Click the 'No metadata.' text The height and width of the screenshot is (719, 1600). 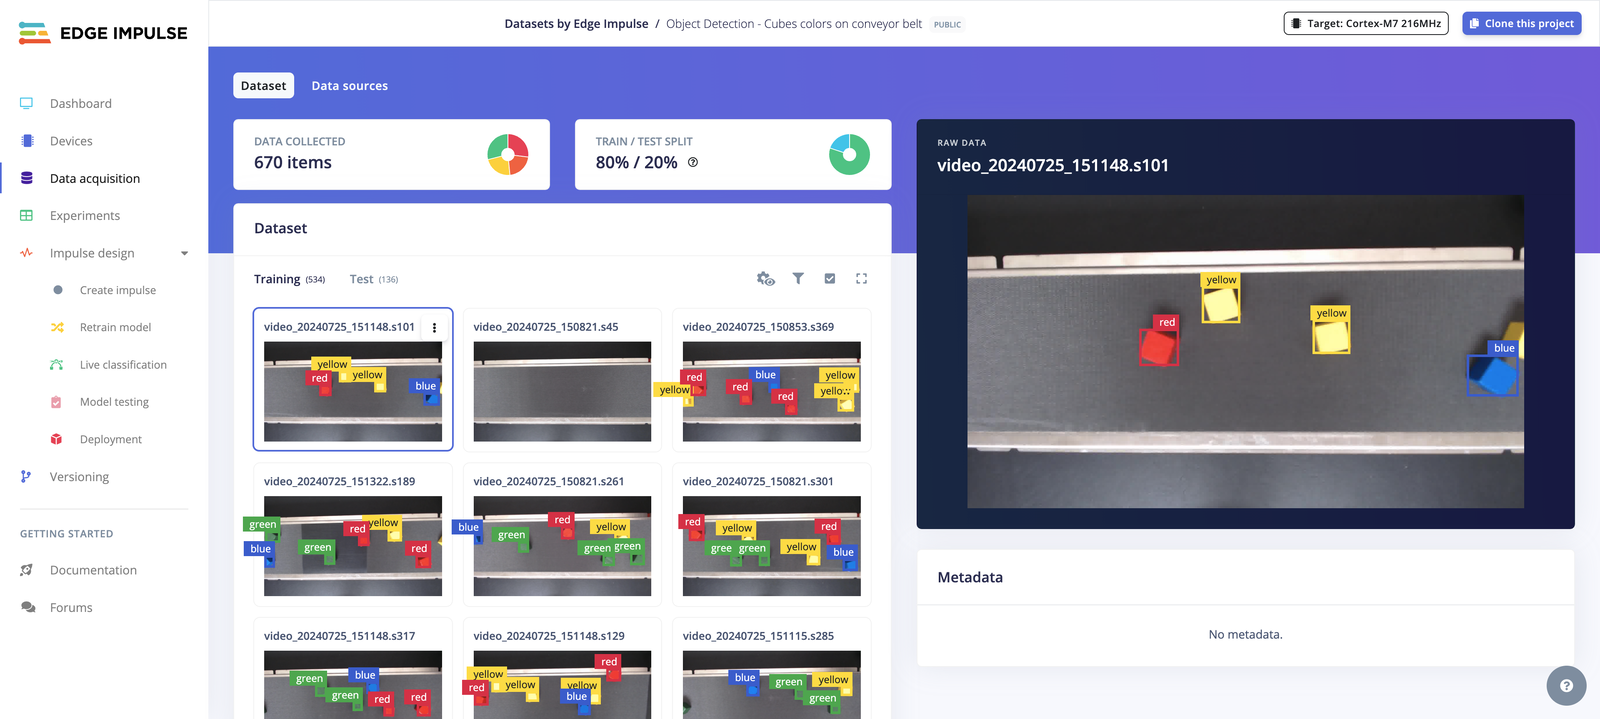point(1245,634)
